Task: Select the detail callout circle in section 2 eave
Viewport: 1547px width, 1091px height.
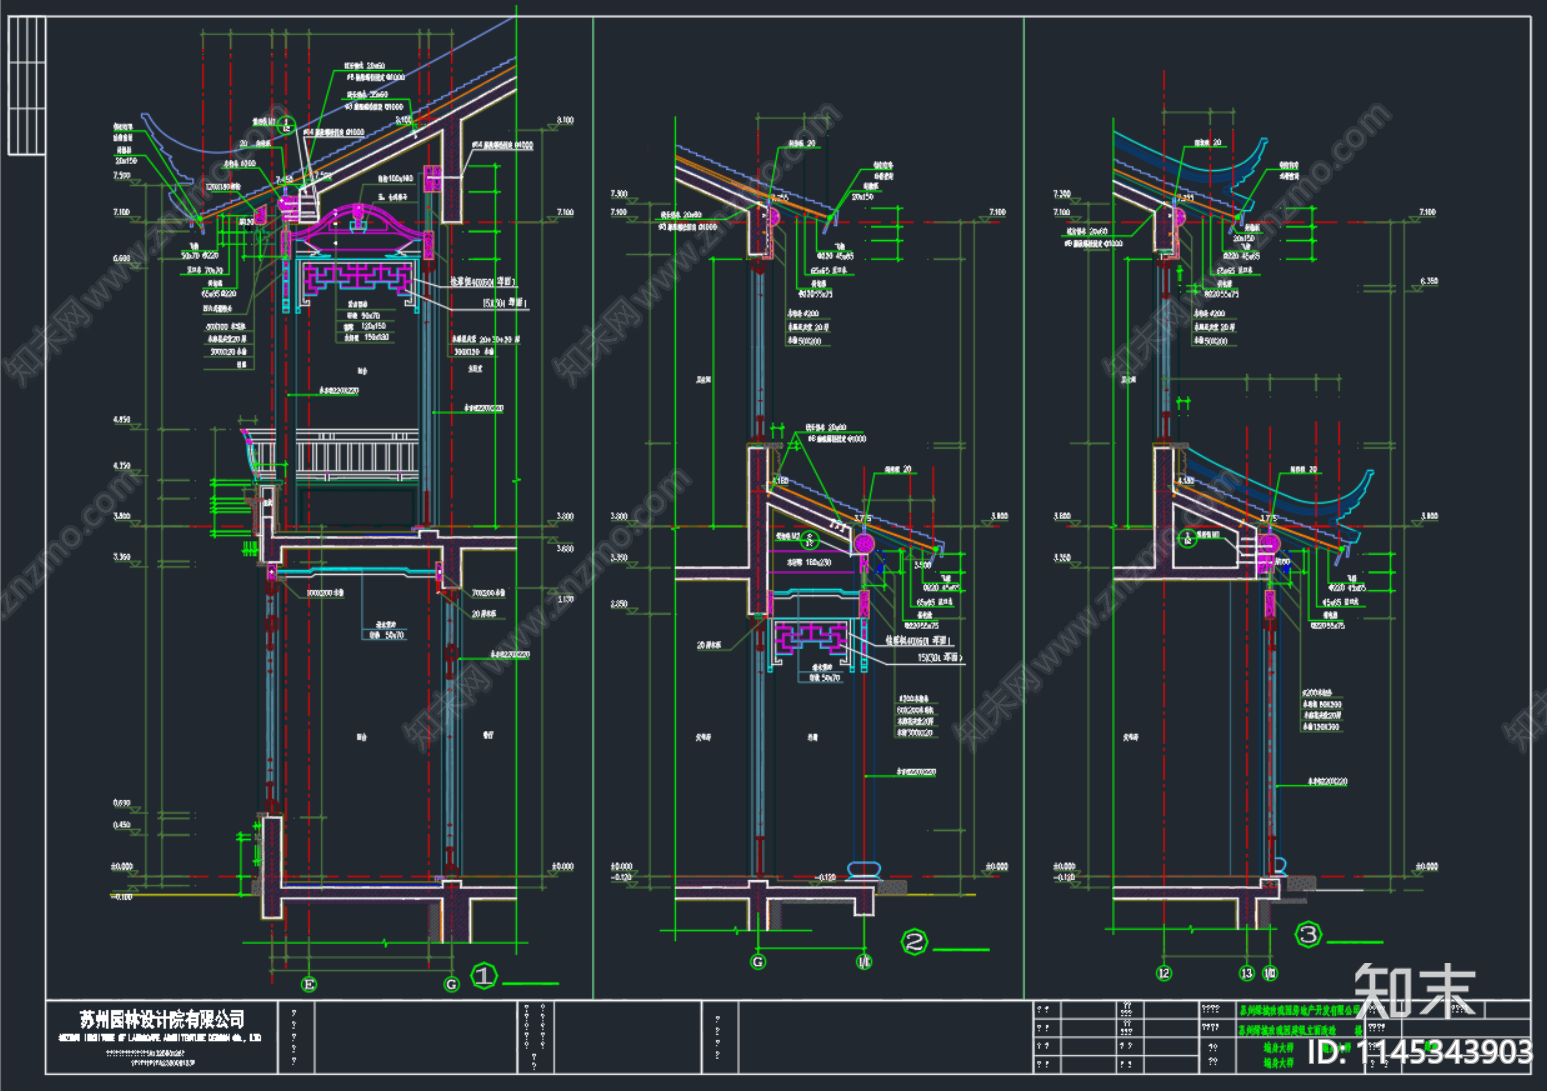Action: (x=810, y=540)
